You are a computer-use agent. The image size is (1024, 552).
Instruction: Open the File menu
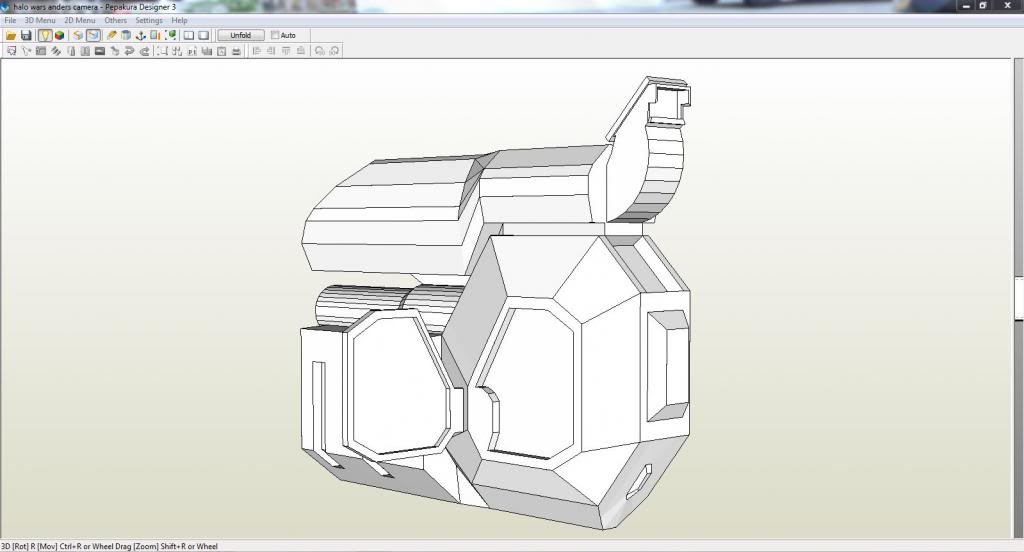(x=10, y=20)
